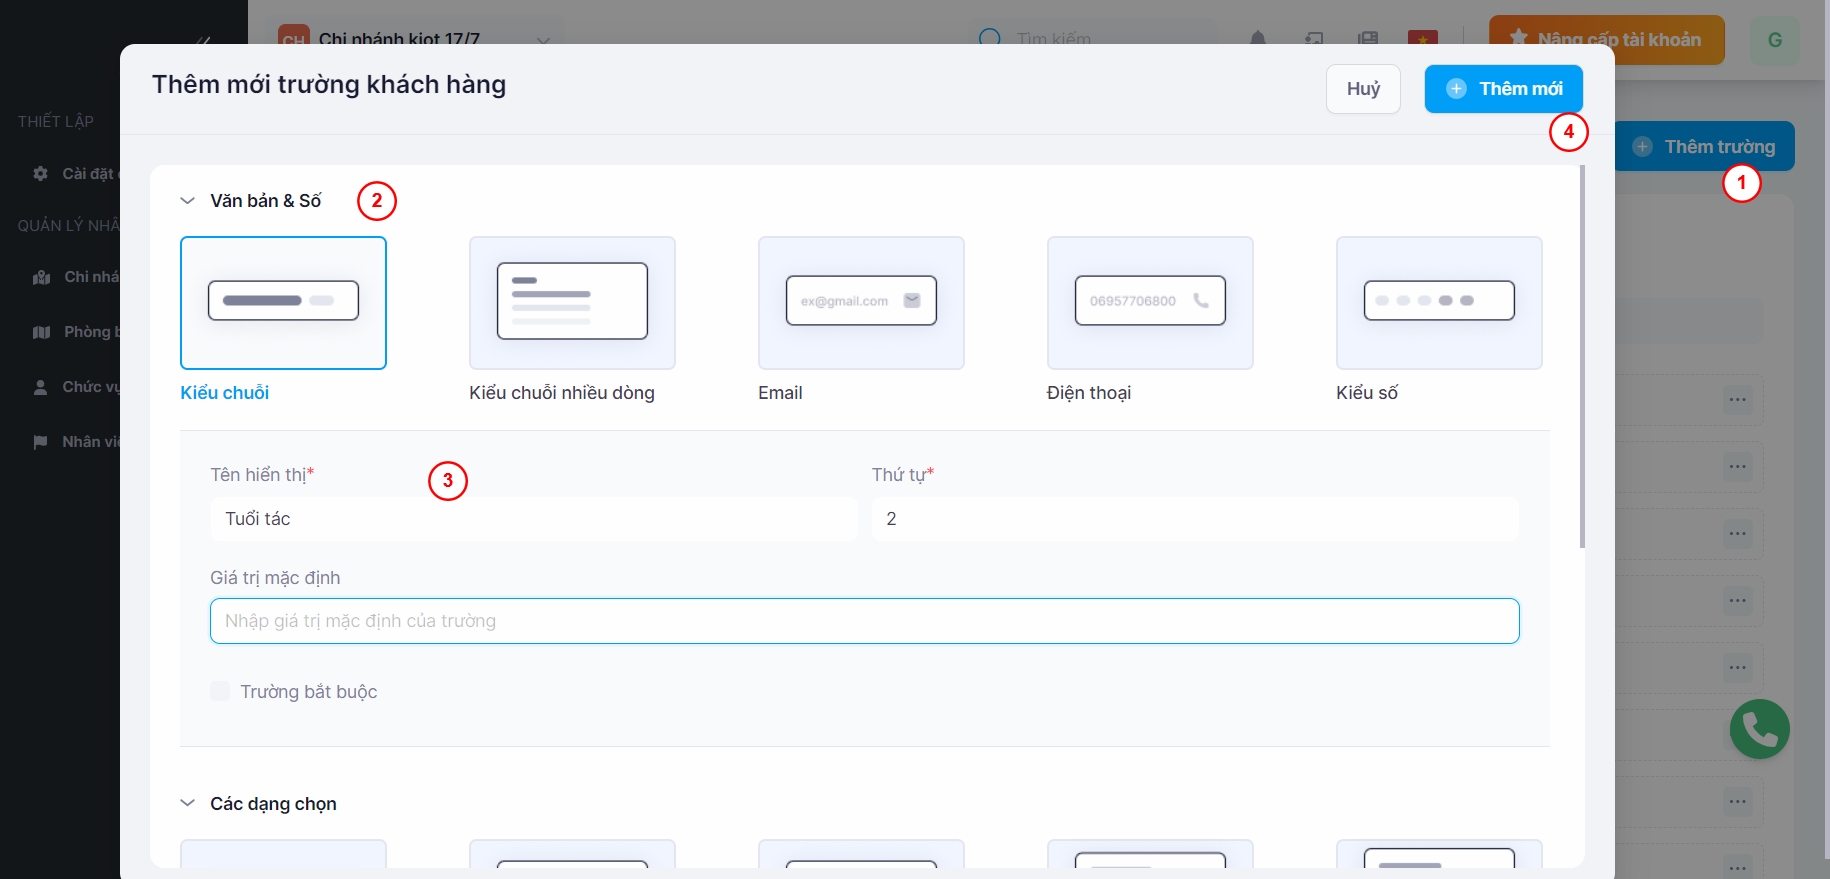
Task: Open the G user avatar menu
Action: pyautogui.click(x=1775, y=40)
